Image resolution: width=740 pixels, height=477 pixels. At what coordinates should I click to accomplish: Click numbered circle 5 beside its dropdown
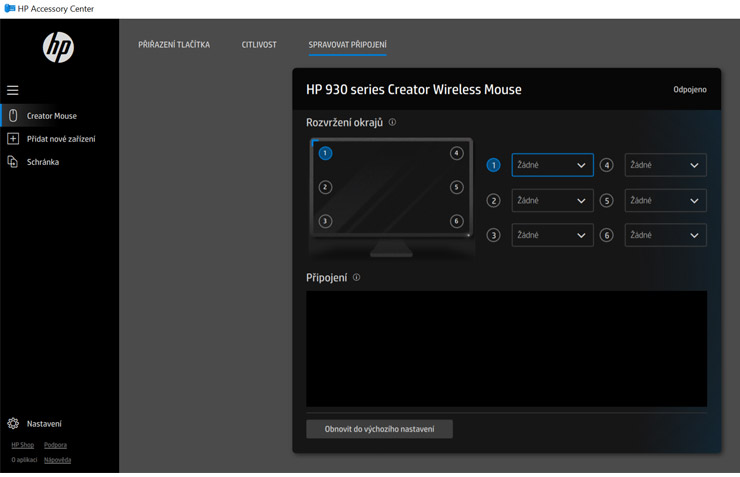[607, 201]
